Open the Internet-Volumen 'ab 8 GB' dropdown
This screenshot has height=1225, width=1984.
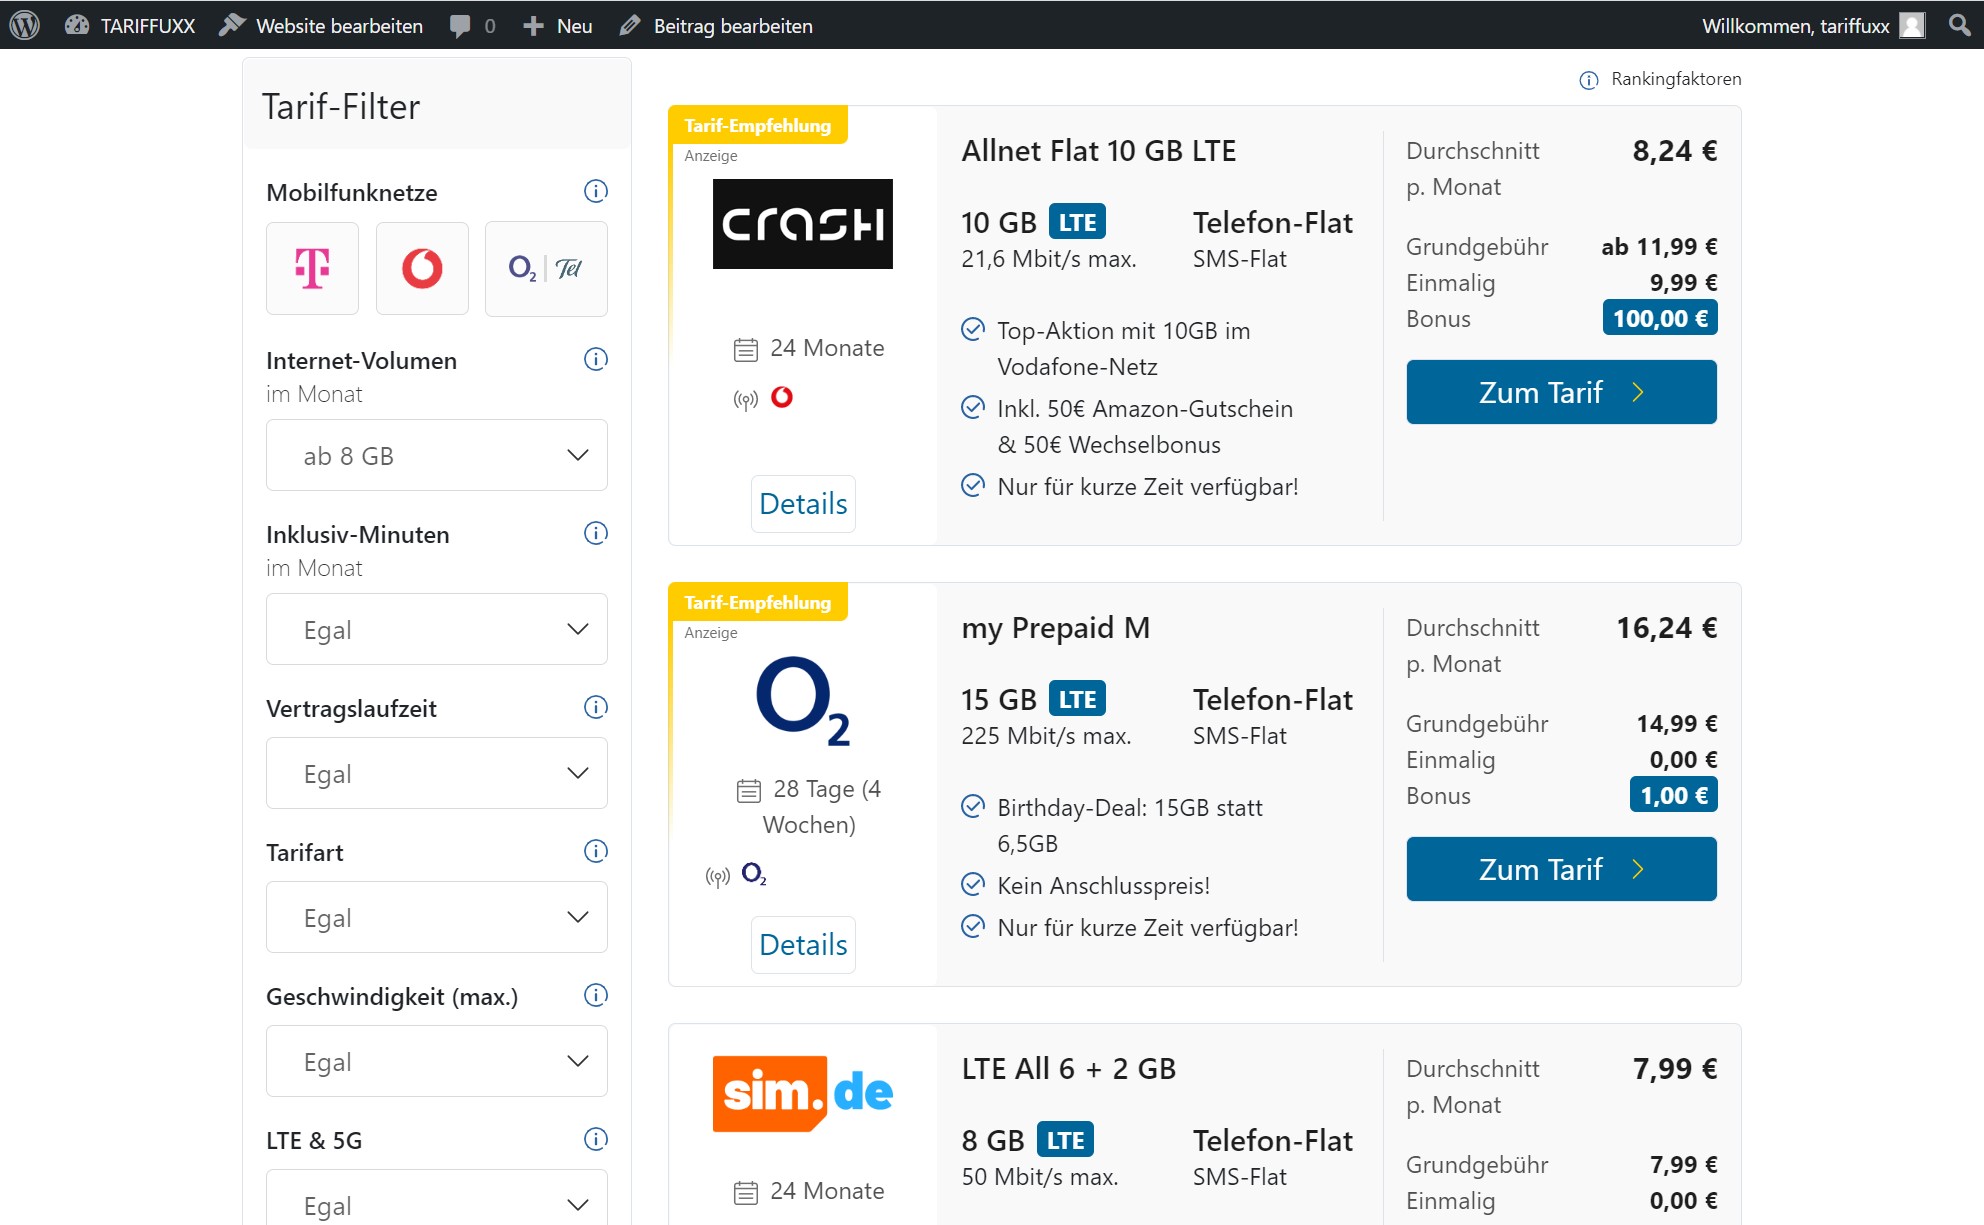[x=437, y=455]
